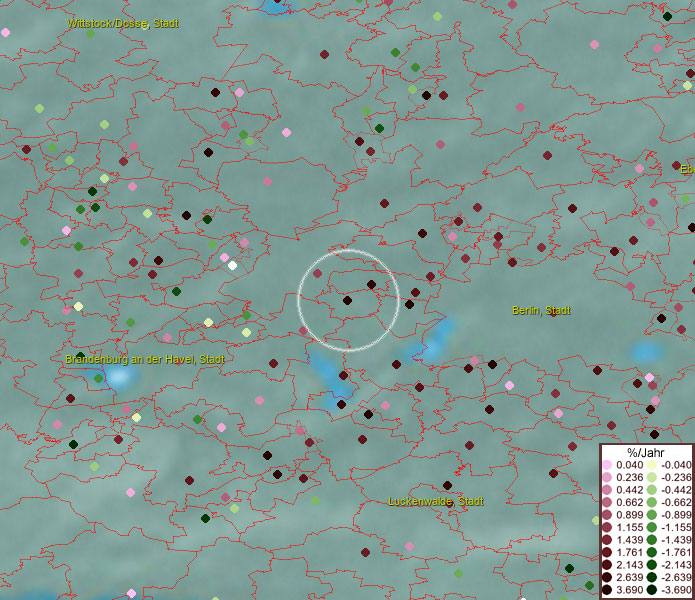695x600 pixels.
Task: Click the -1.155 green legend swatch
Action: coord(652,527)
